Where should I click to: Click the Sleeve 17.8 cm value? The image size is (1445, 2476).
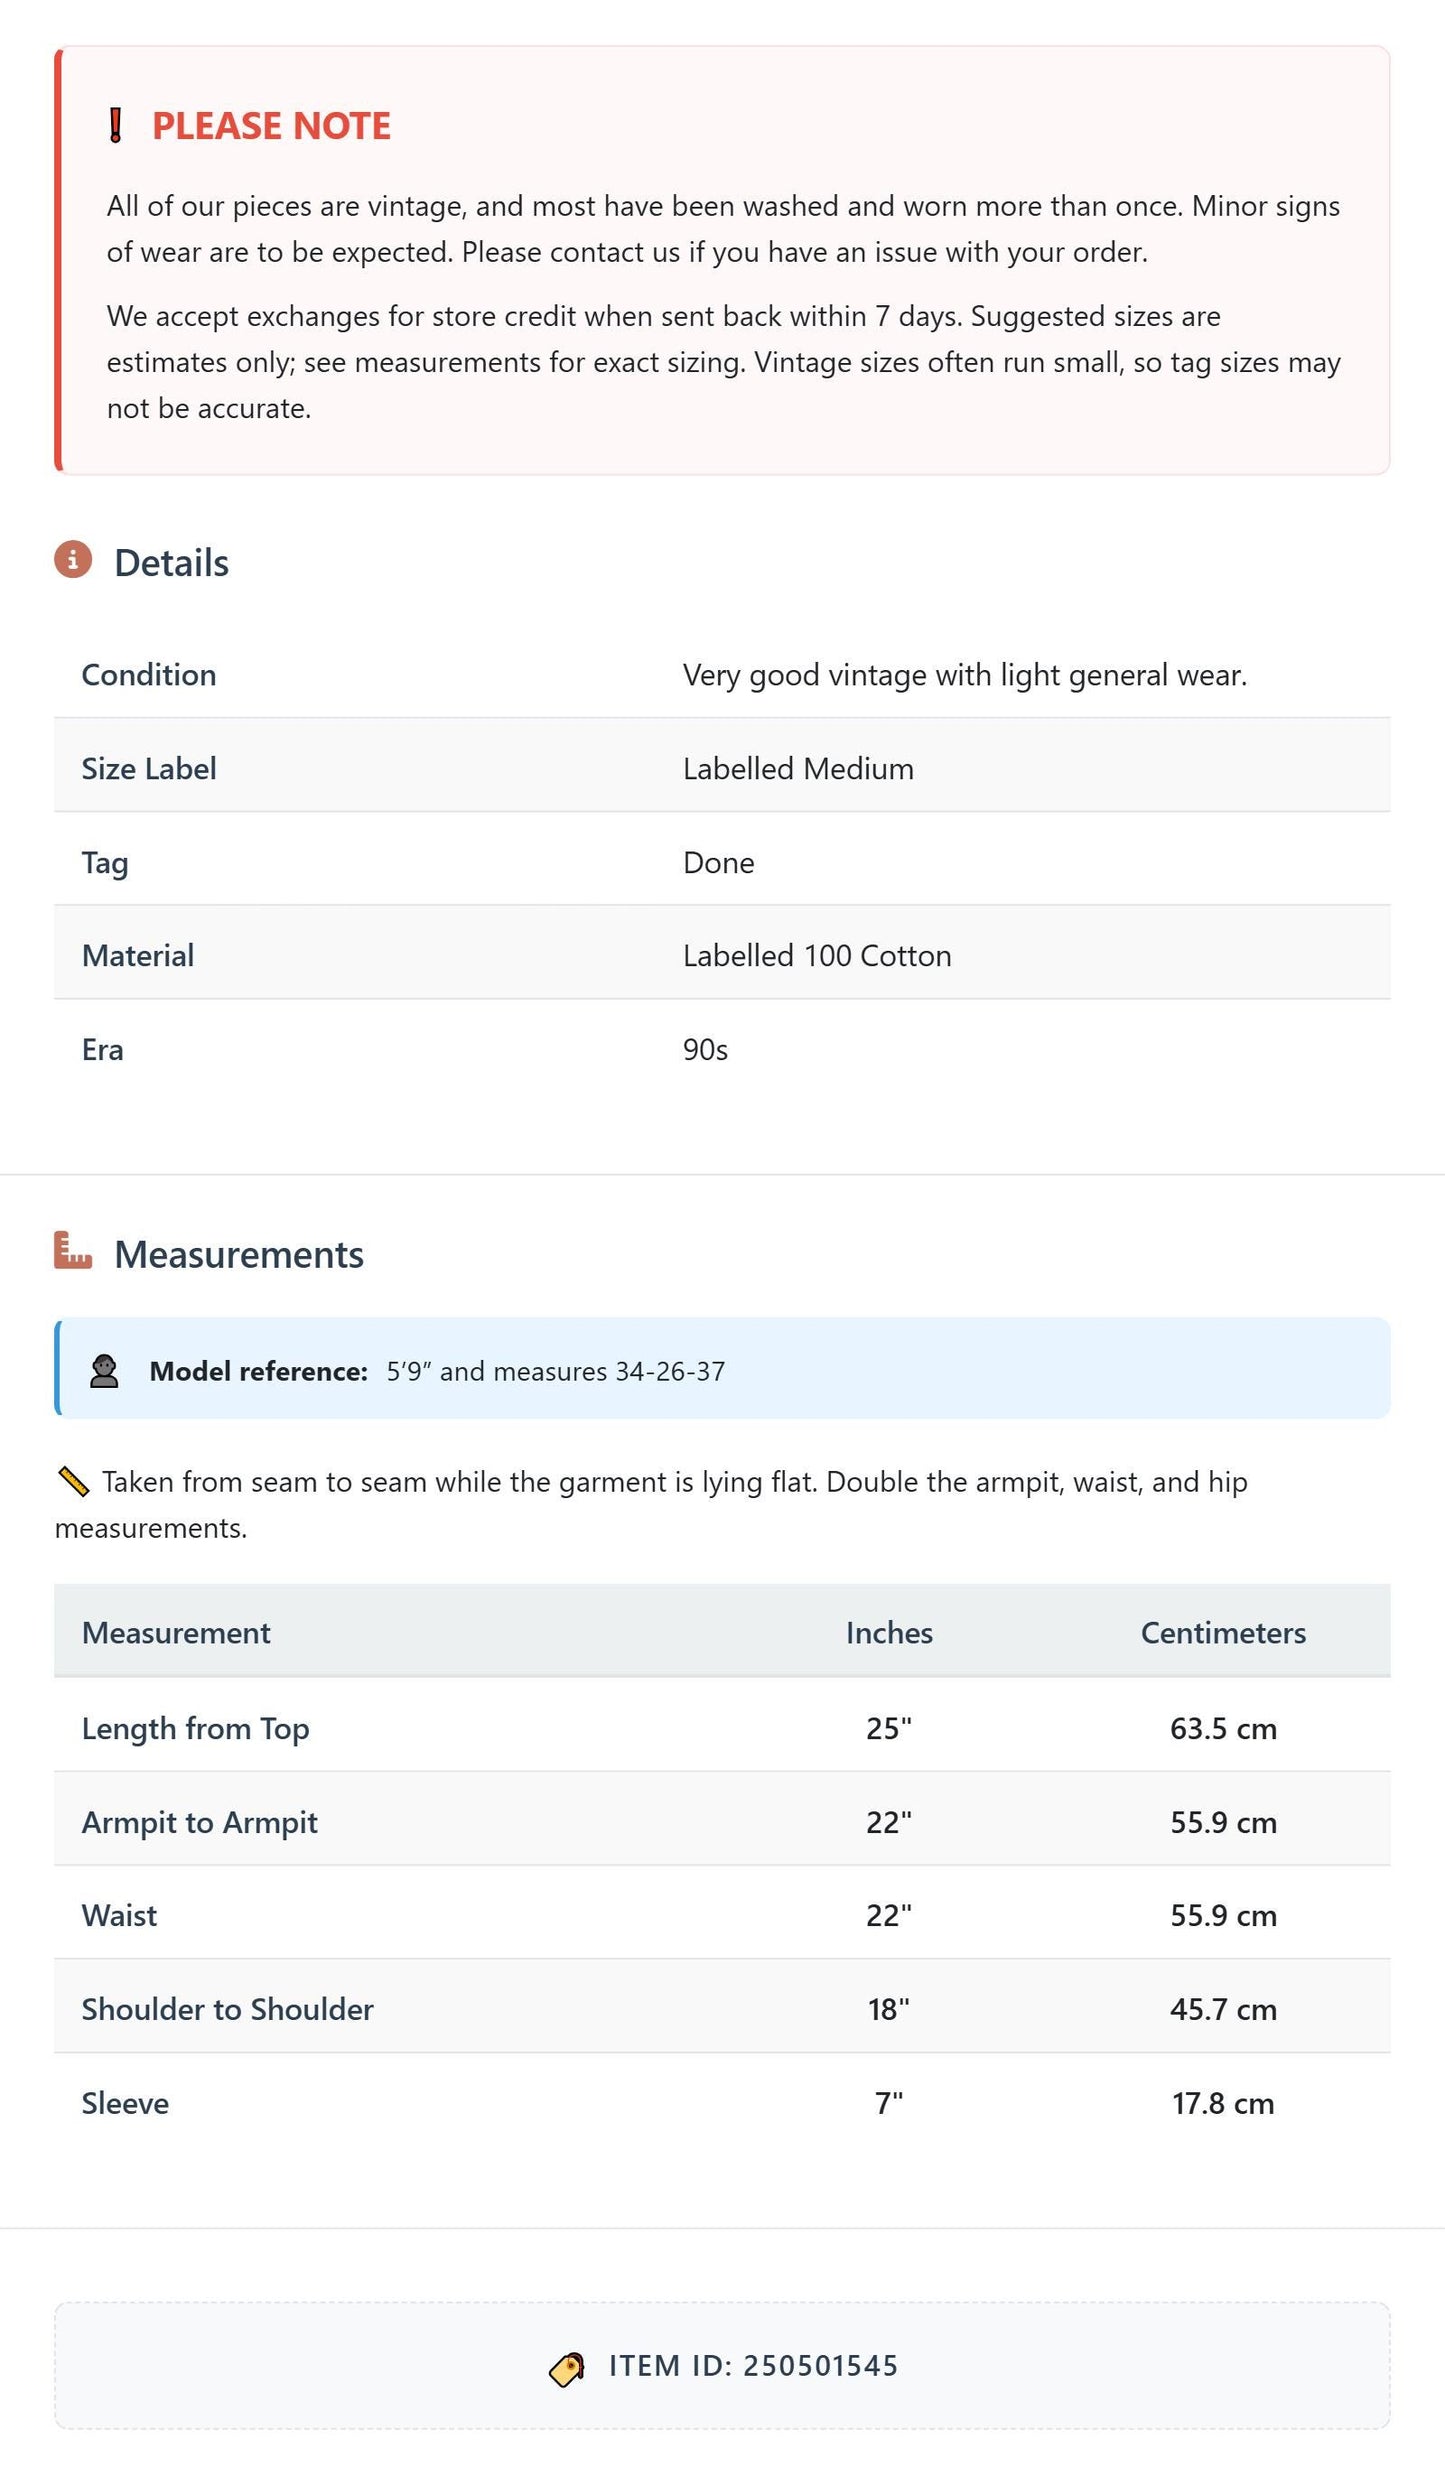pyautogui.click(x=1223, y=2103)
